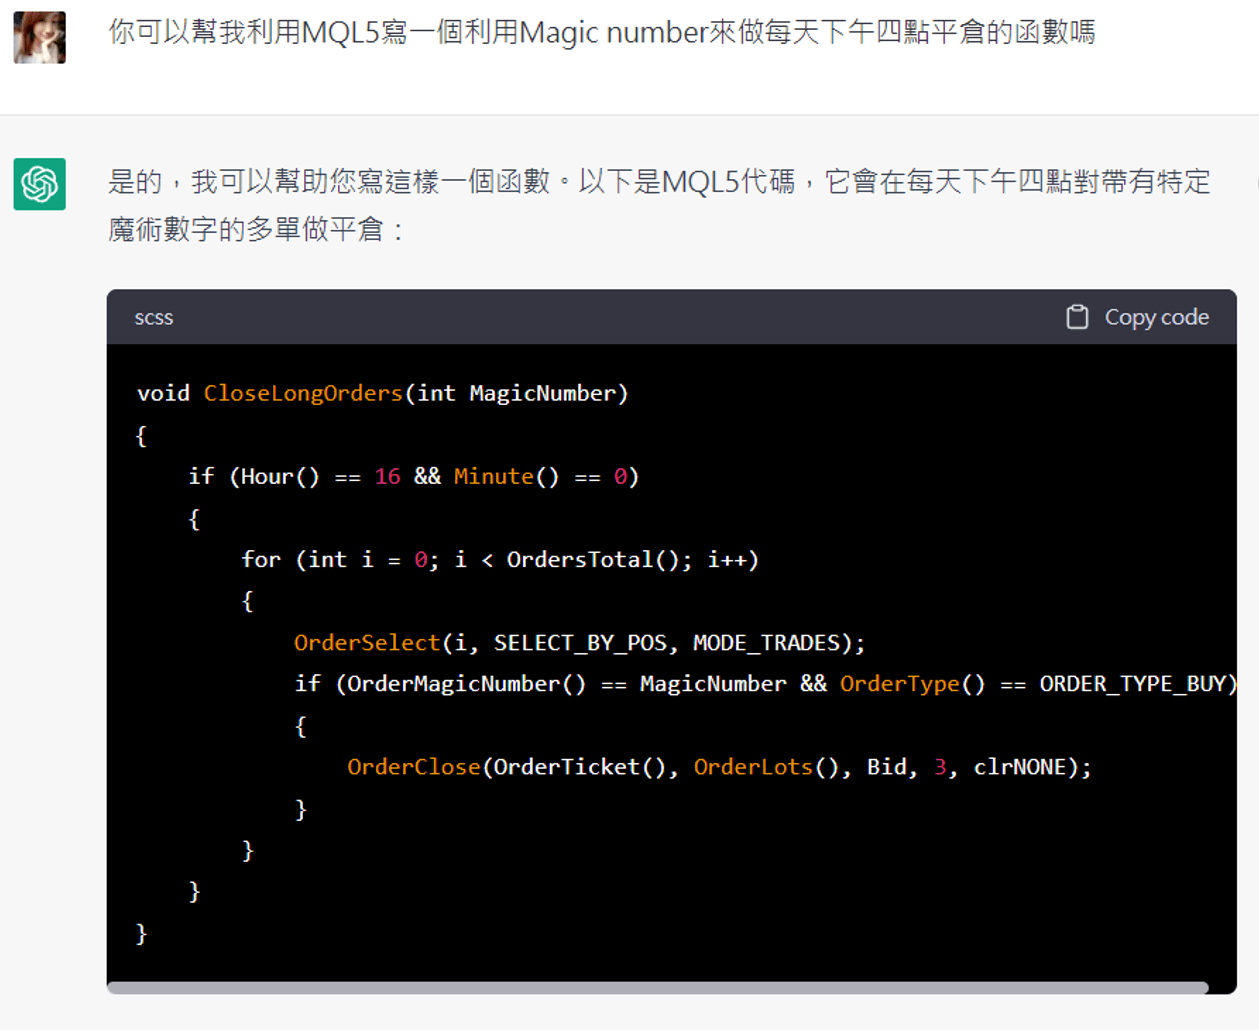Click the OrderClose line in the code
The height and width of the screenshot is (1030, 1259).
tap(414, 767)
